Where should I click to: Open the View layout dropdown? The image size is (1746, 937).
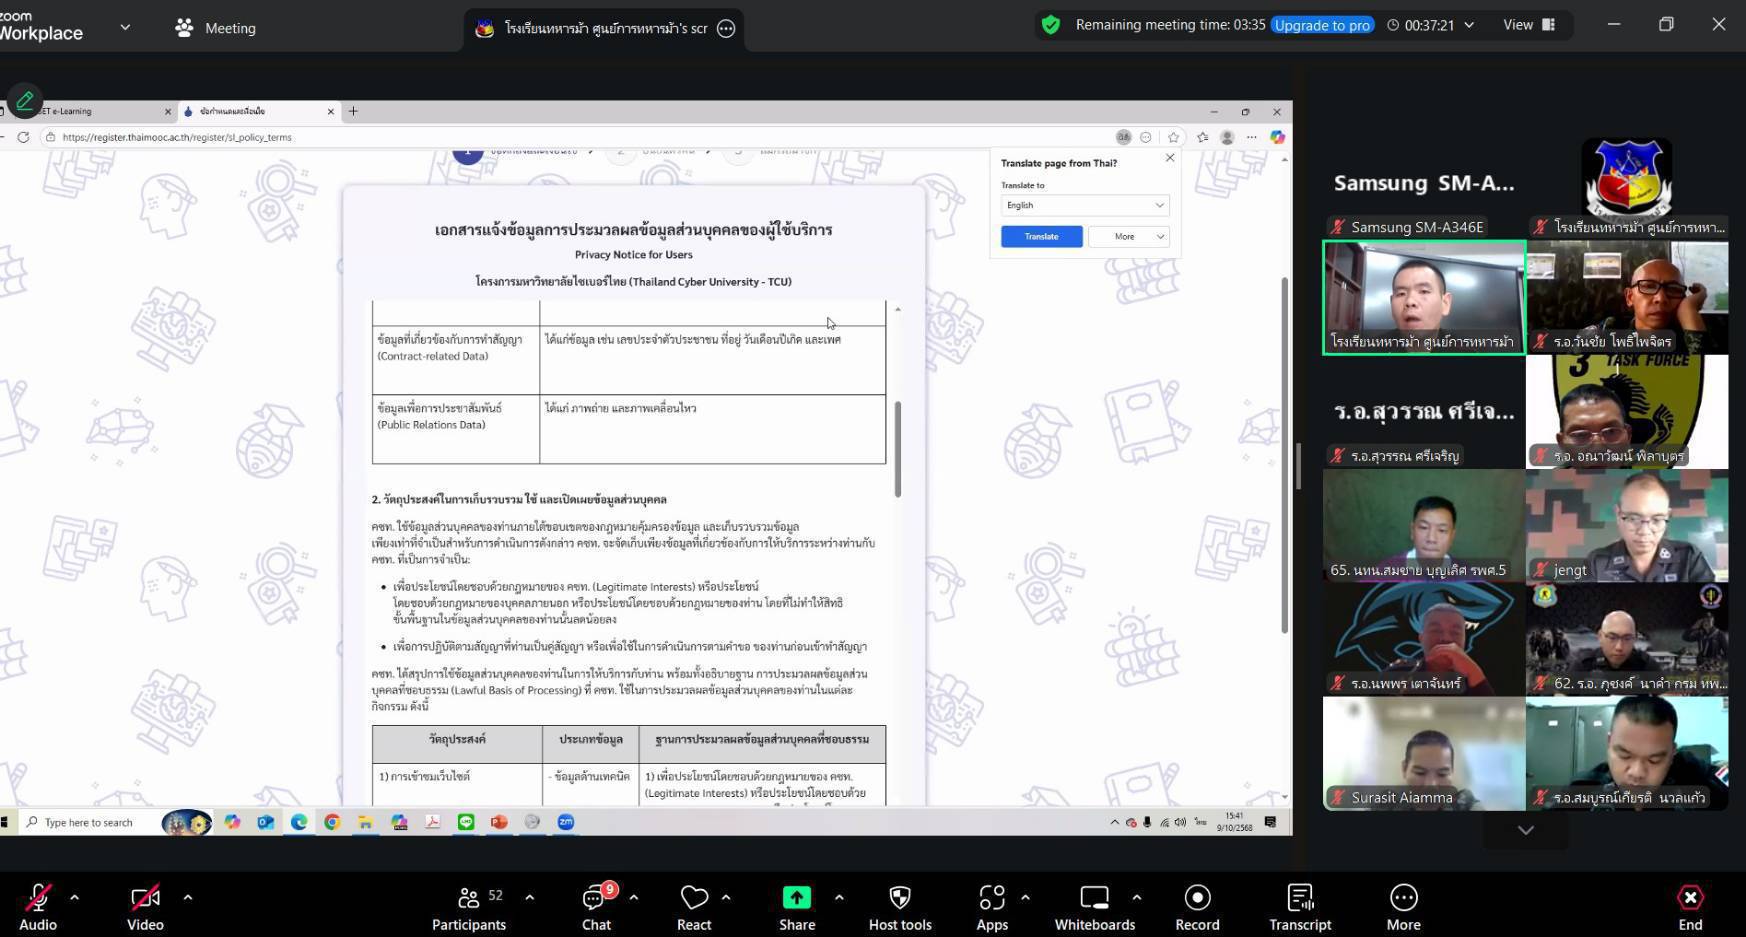(1528, 25)
